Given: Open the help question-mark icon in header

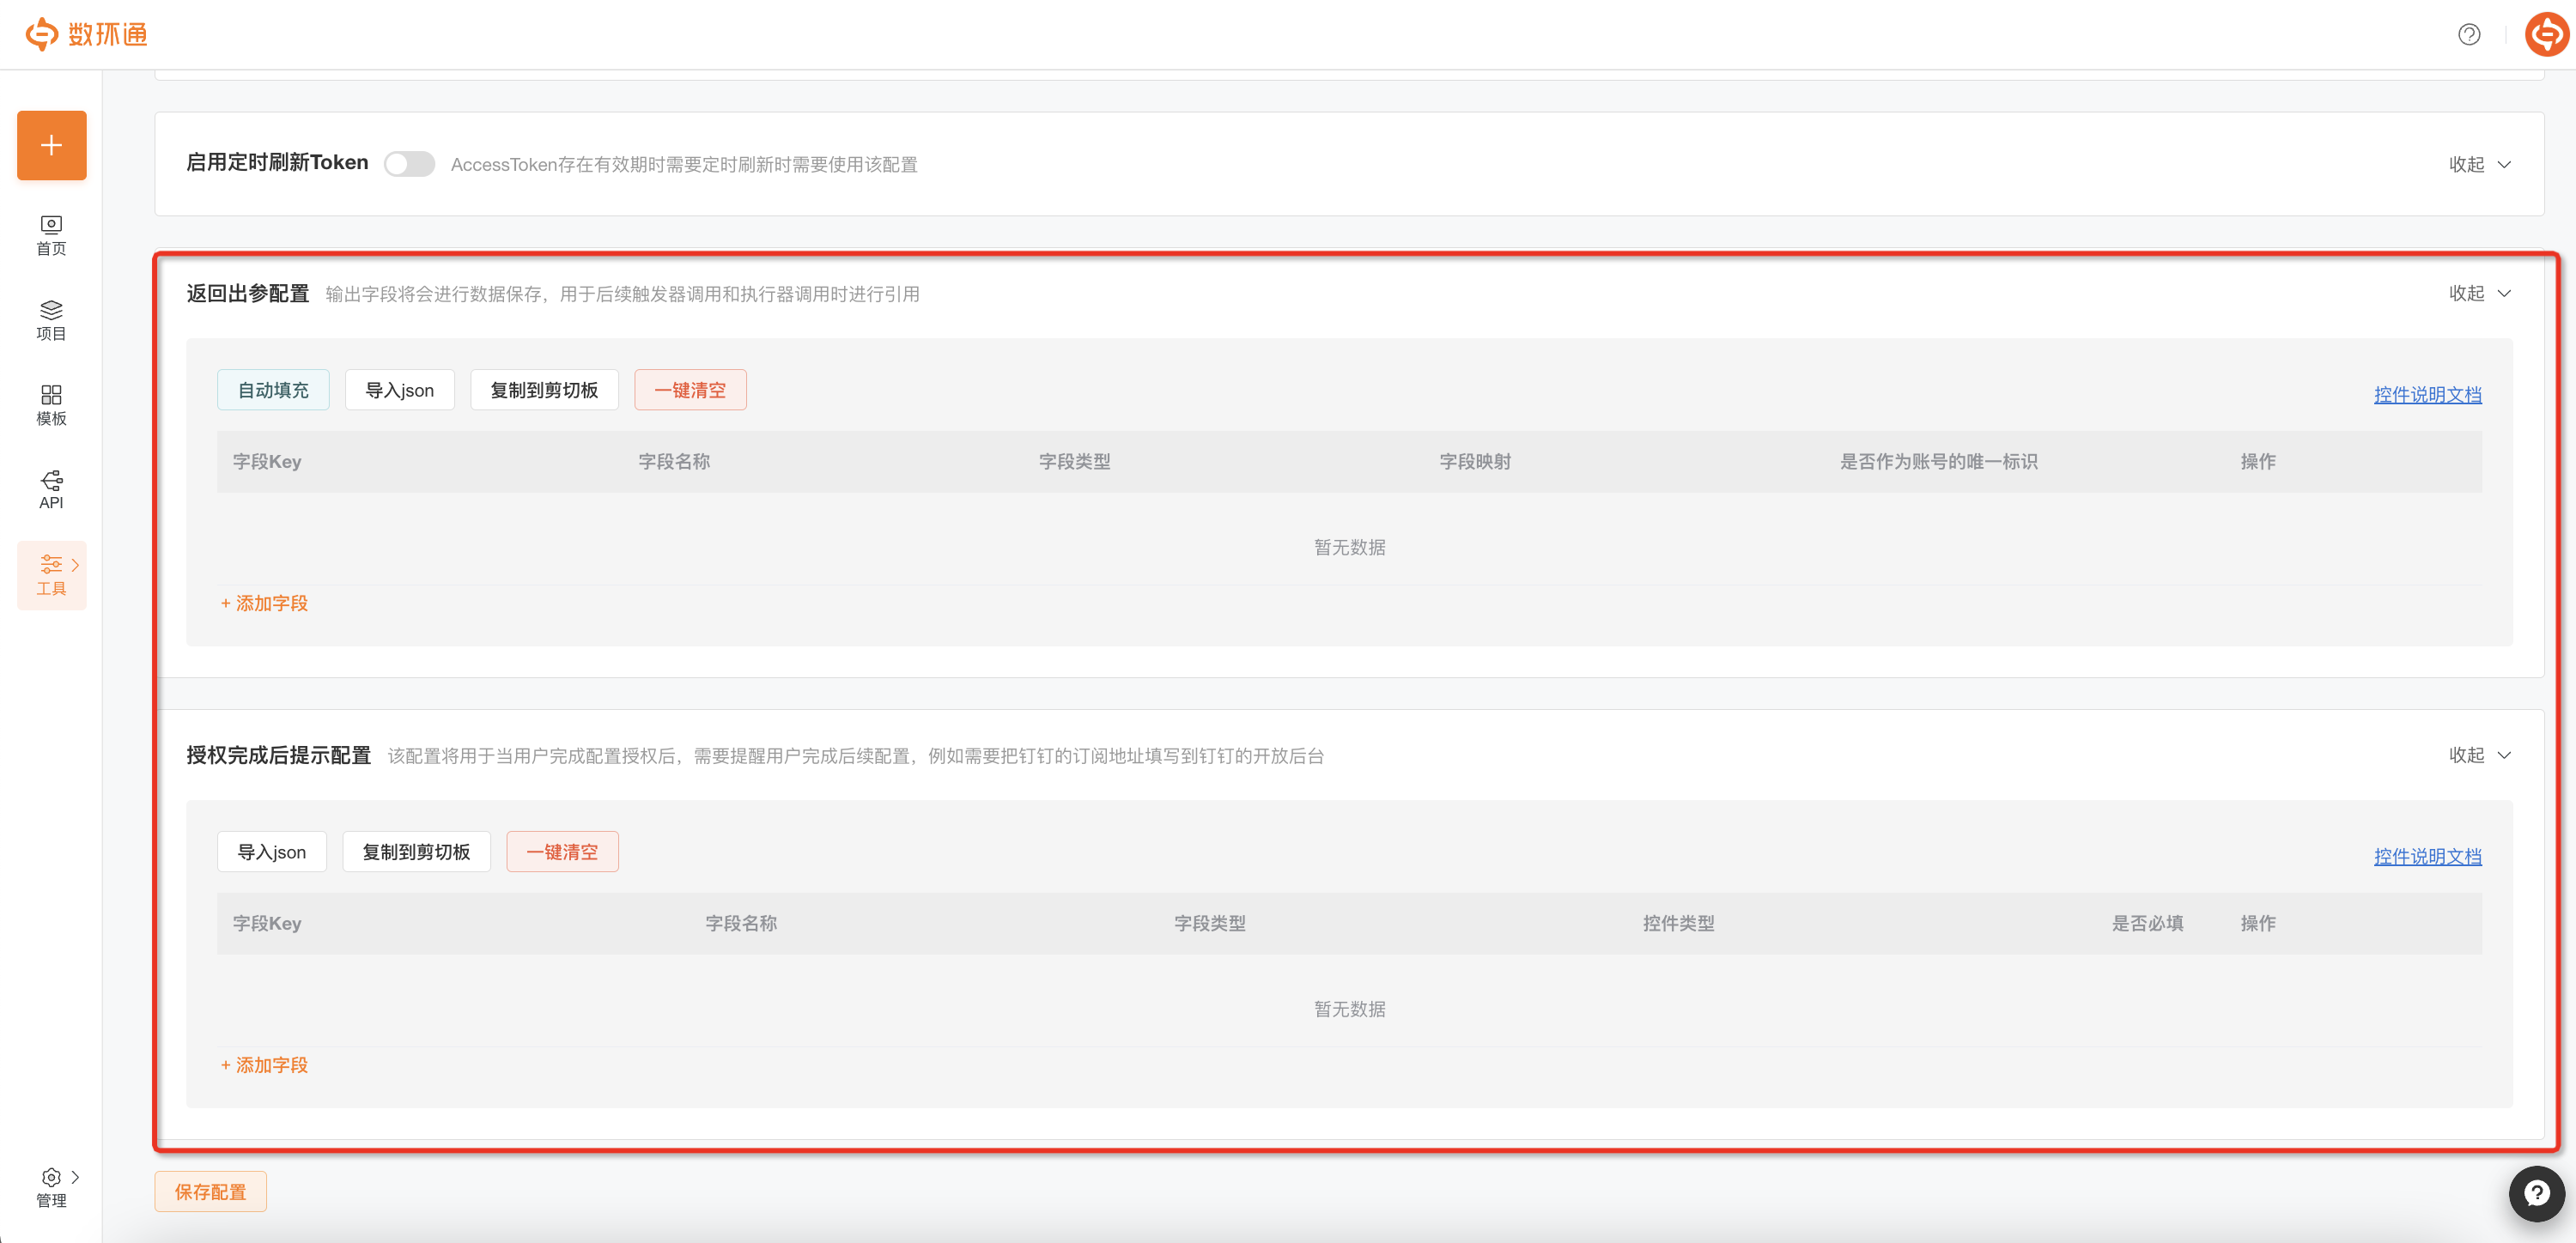Looking at the screenshot, I should click(x=2468, y=35).
